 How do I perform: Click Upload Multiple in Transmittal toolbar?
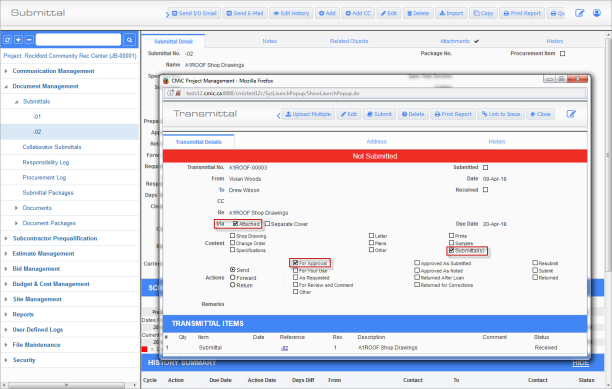[308, 114]
